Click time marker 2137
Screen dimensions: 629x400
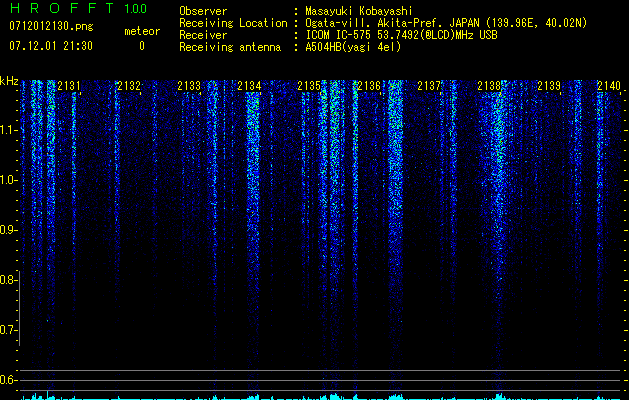click(429, 85)
